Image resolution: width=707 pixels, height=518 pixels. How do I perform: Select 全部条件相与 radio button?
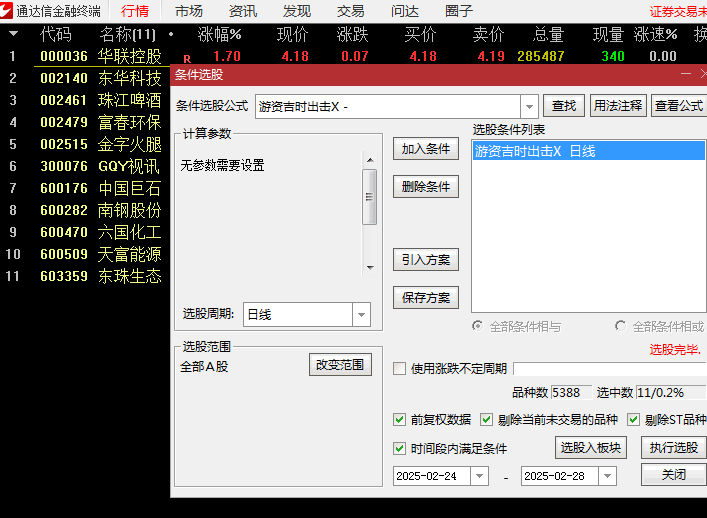point(477,326)
